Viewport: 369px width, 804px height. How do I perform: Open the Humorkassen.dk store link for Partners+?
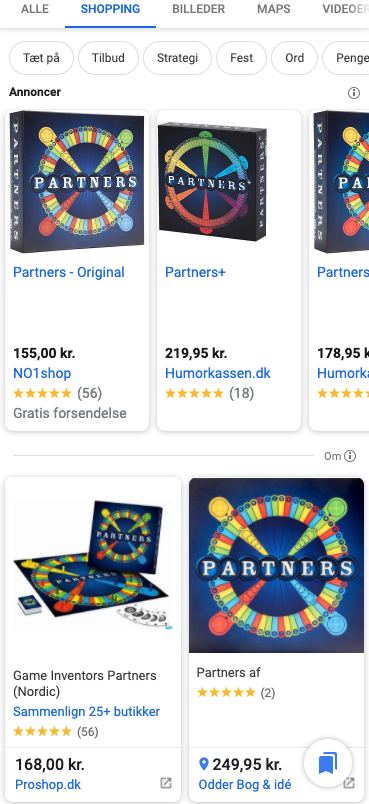(218, 373)
